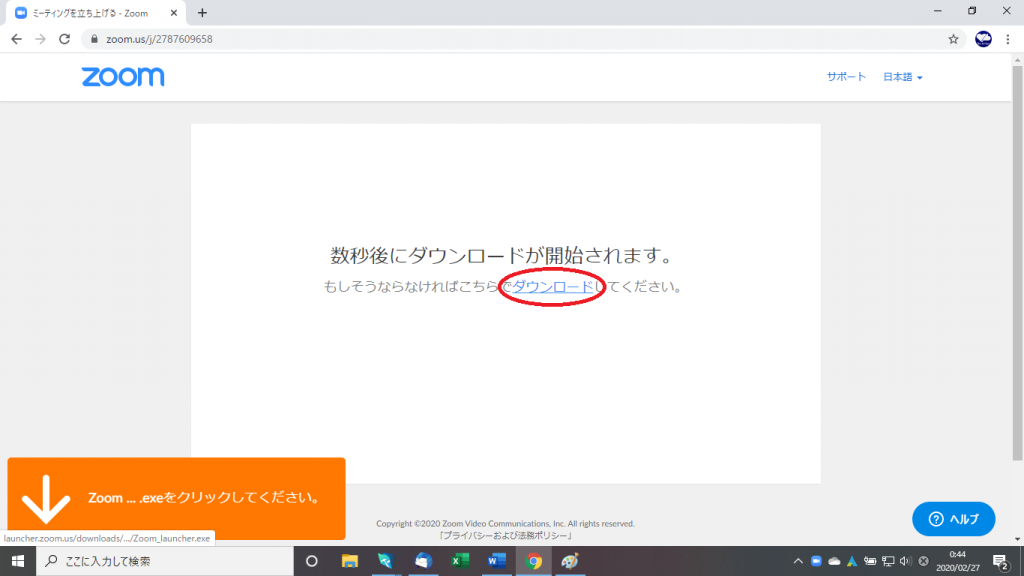
Task: Open the サポート link
Action: (x=846, y=76)
